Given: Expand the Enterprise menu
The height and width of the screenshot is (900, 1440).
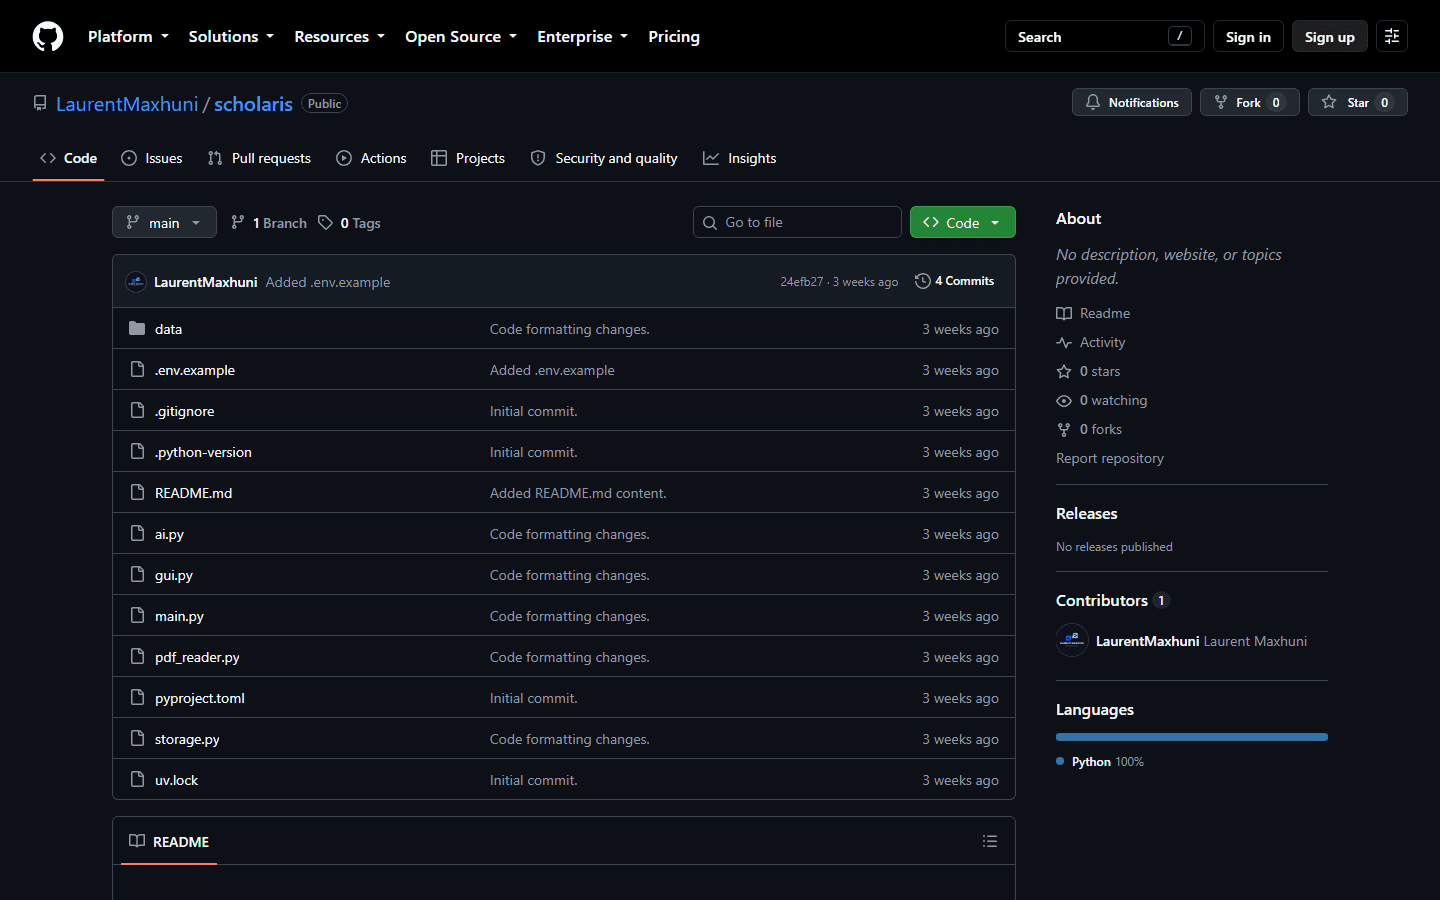Looking at the screenshot, I should [582, 36].
